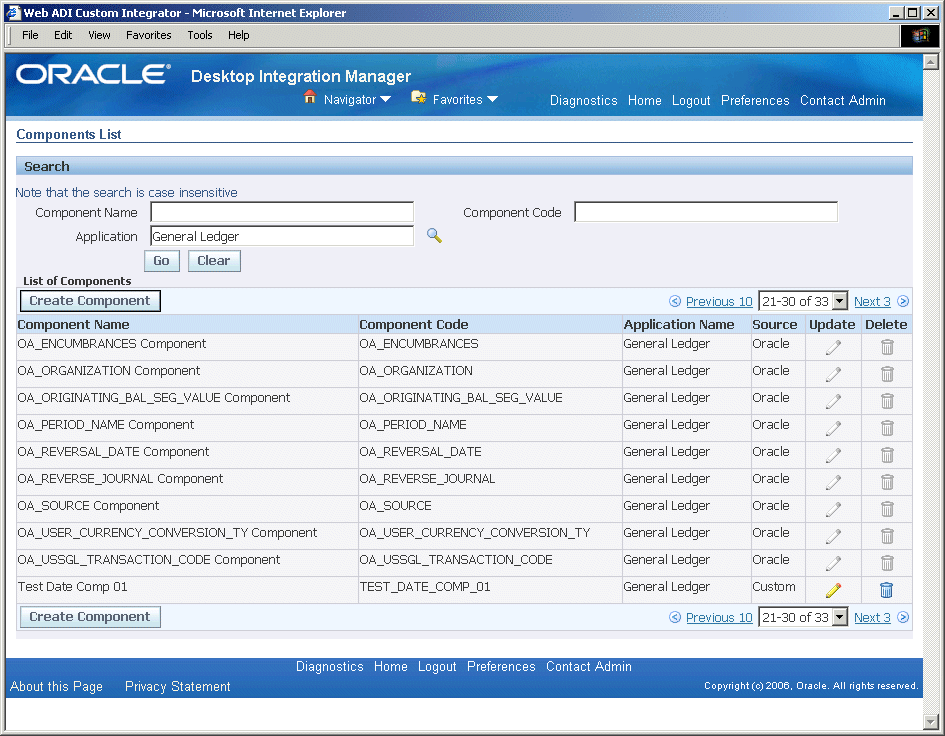Update the Test Date Comp 01 component
945x736 pixels.
[x=834, y=591]
